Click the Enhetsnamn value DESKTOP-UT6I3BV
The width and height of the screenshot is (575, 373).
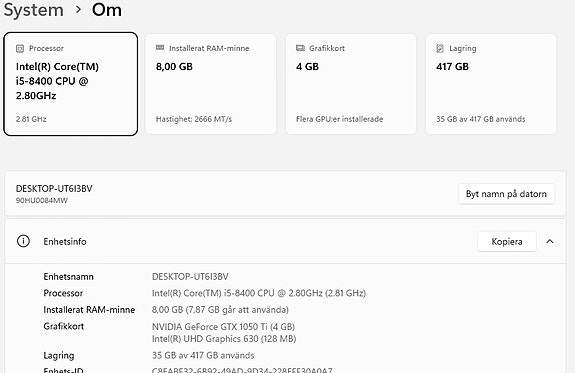coord(190,277)
